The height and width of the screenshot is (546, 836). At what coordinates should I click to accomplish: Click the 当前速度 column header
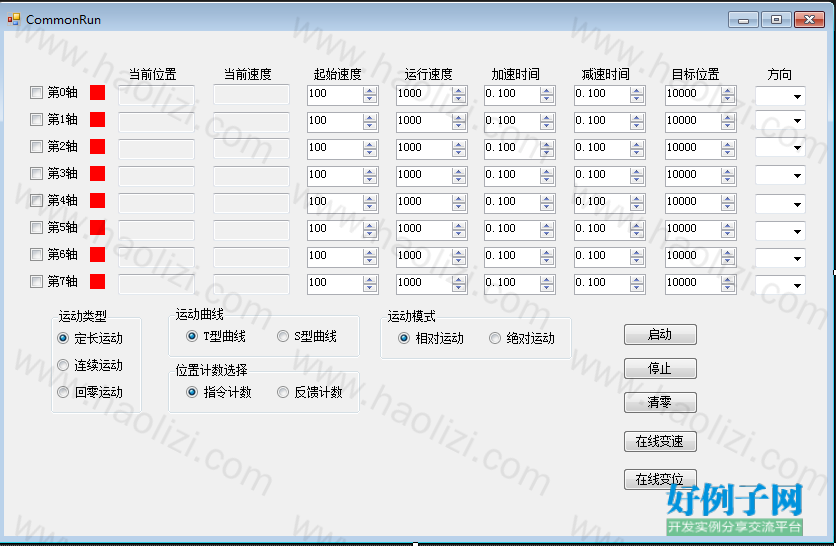247,74
